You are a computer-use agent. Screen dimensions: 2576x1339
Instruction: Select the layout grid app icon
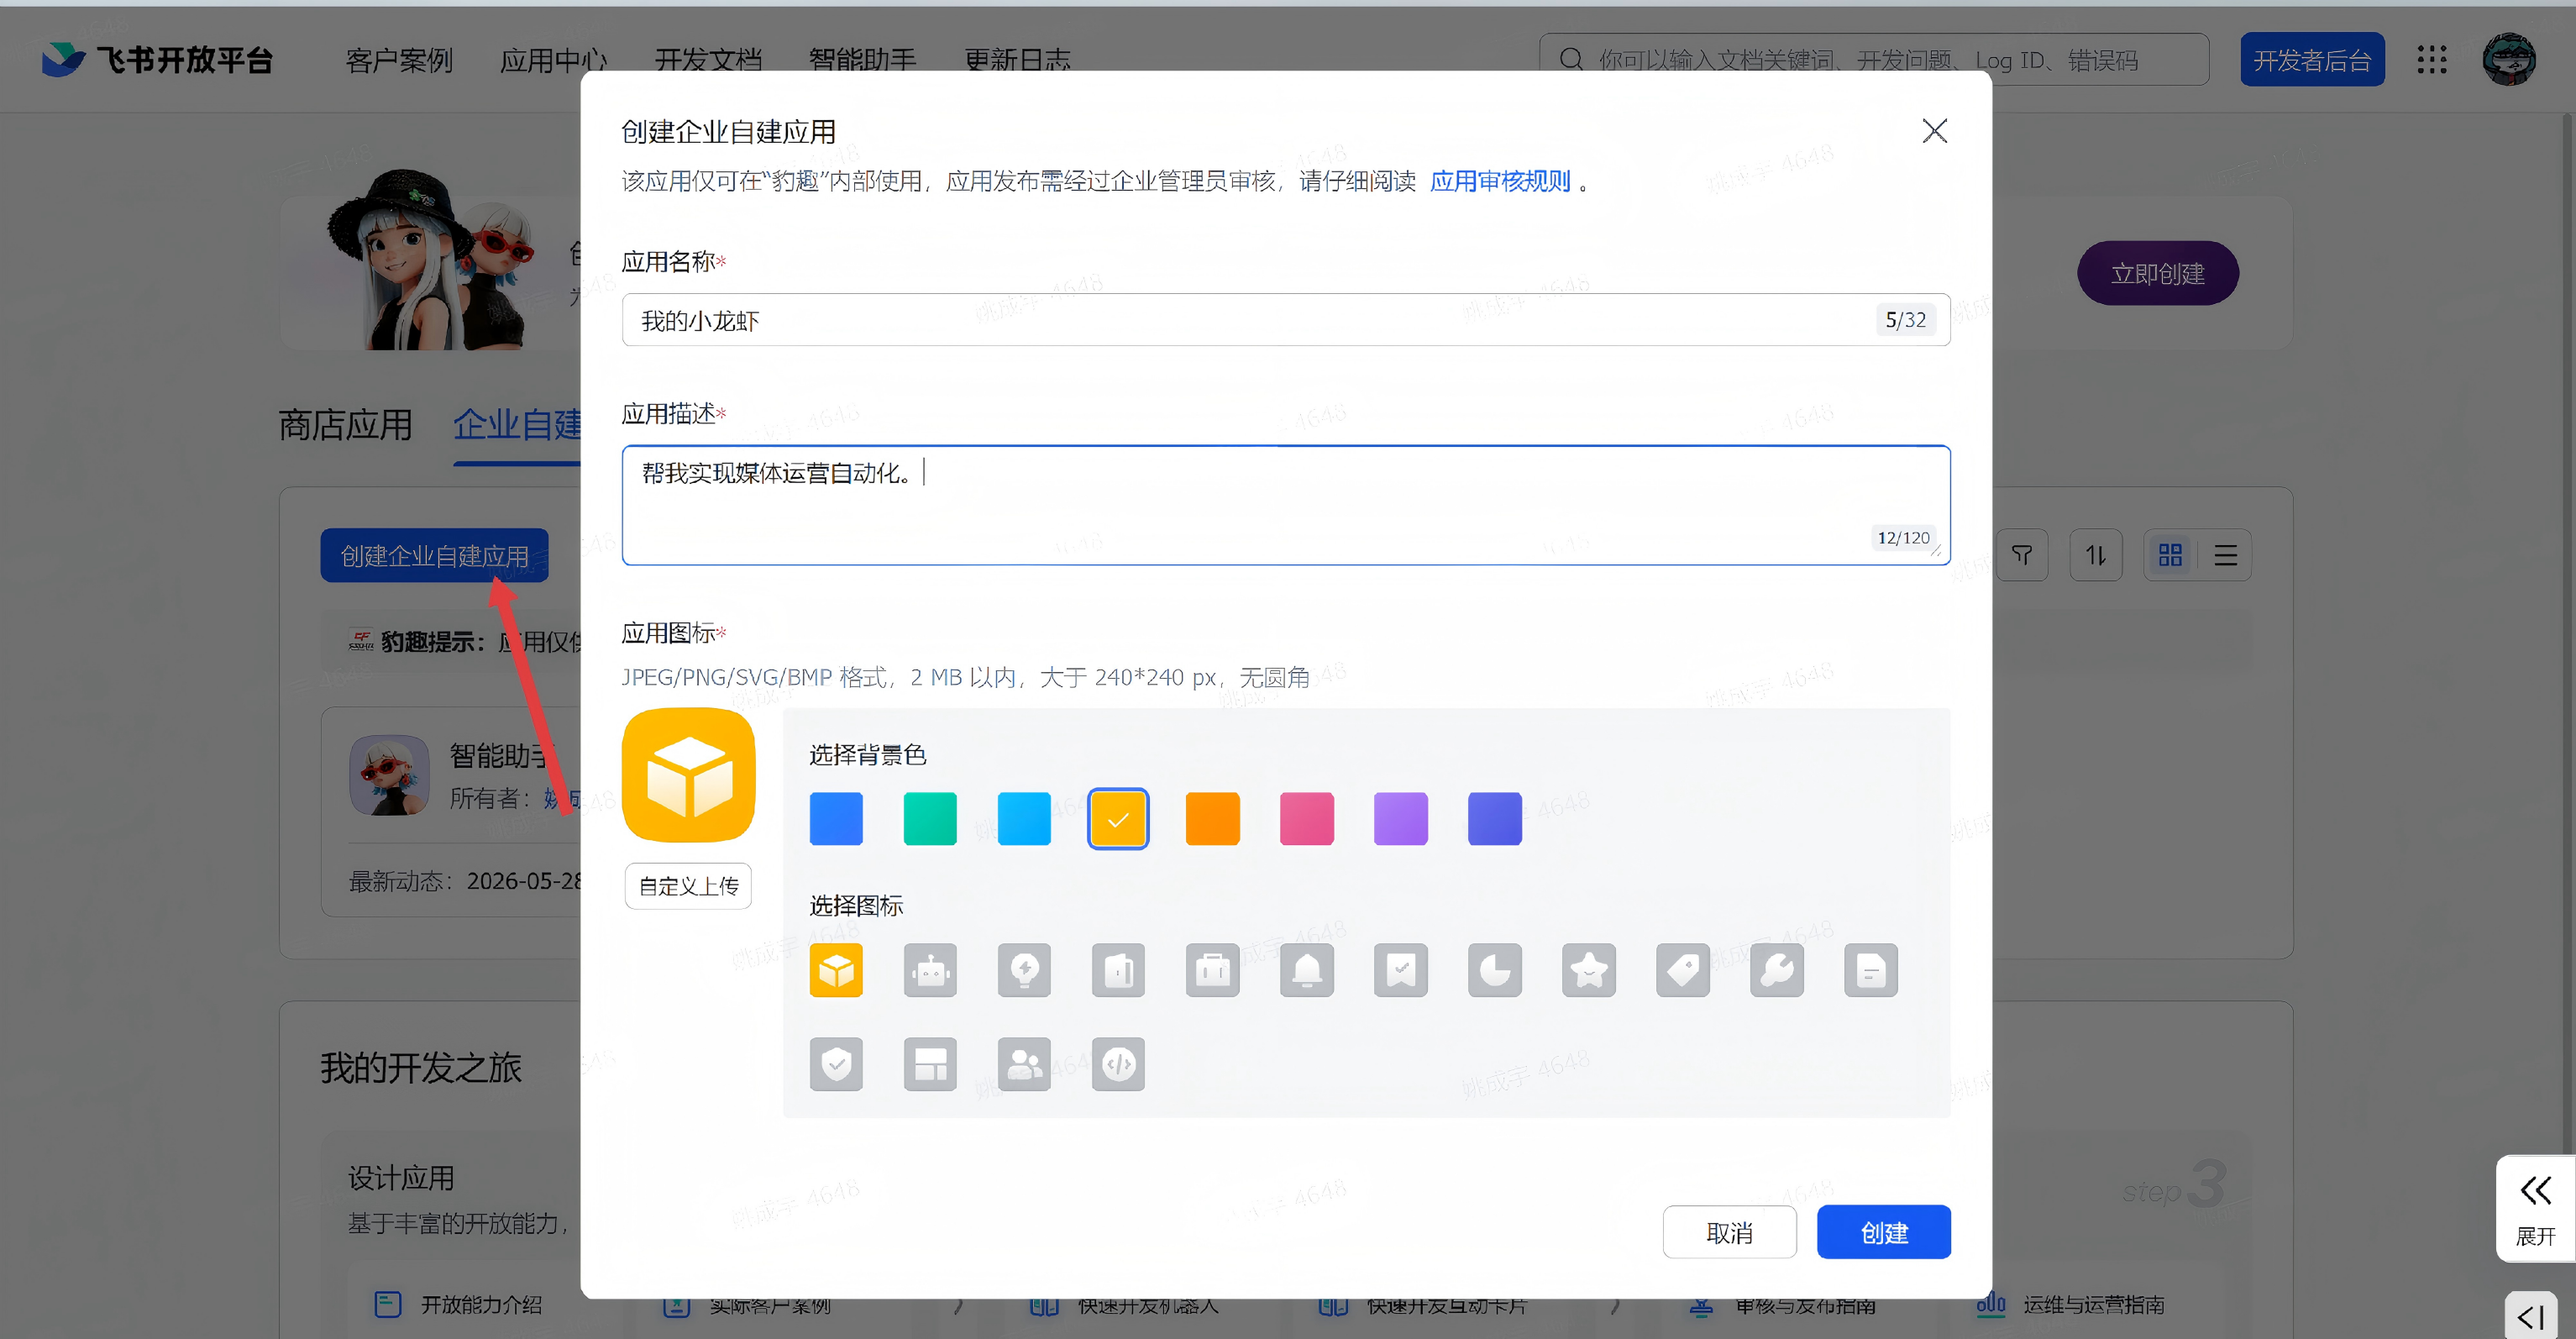pos(930,1063)
